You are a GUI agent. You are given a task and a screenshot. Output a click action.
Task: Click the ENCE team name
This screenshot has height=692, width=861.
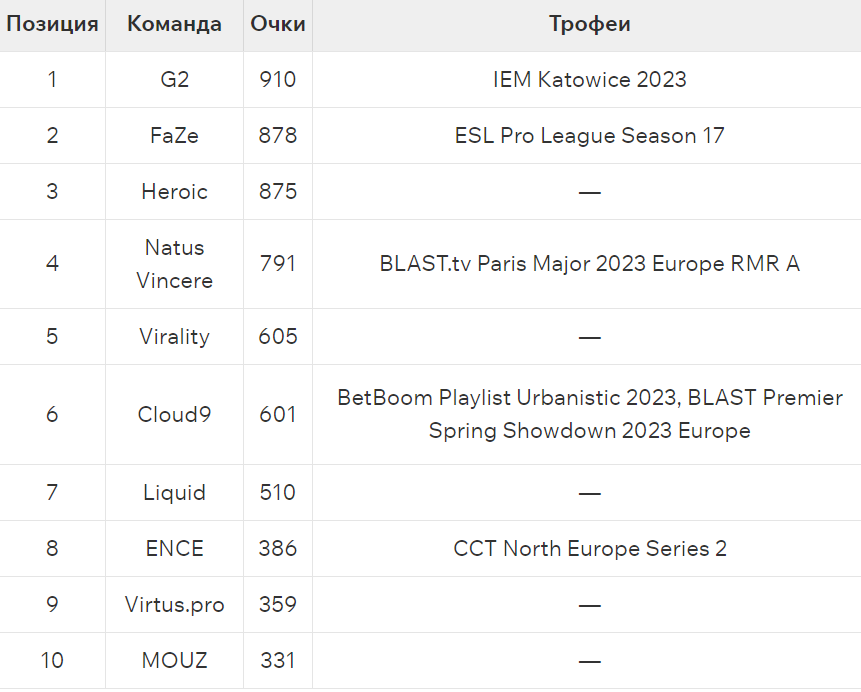(174, 549)
